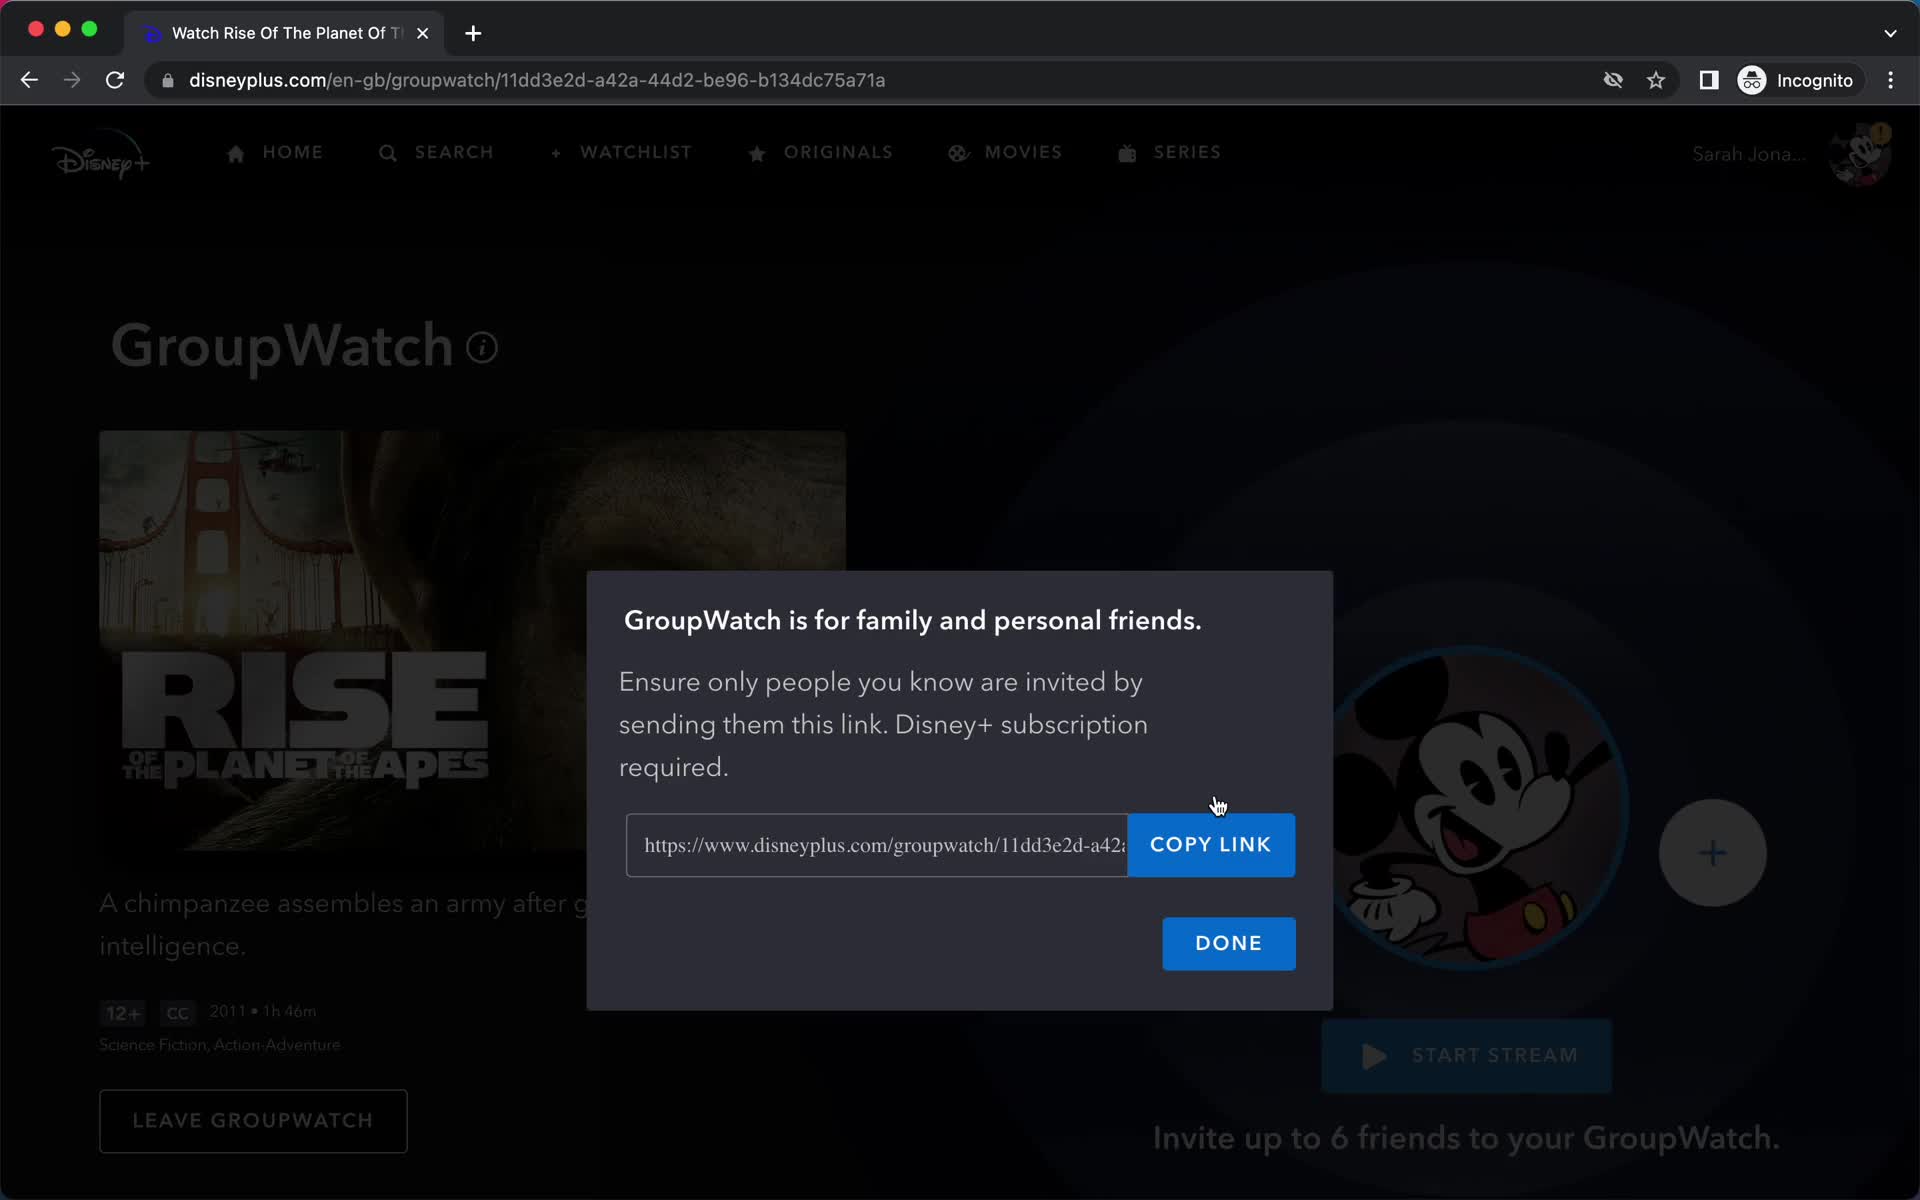The image size is (1920, 1200).
Task: Open the Sarah Jona... profile menu
Action: click(1749, 154)
